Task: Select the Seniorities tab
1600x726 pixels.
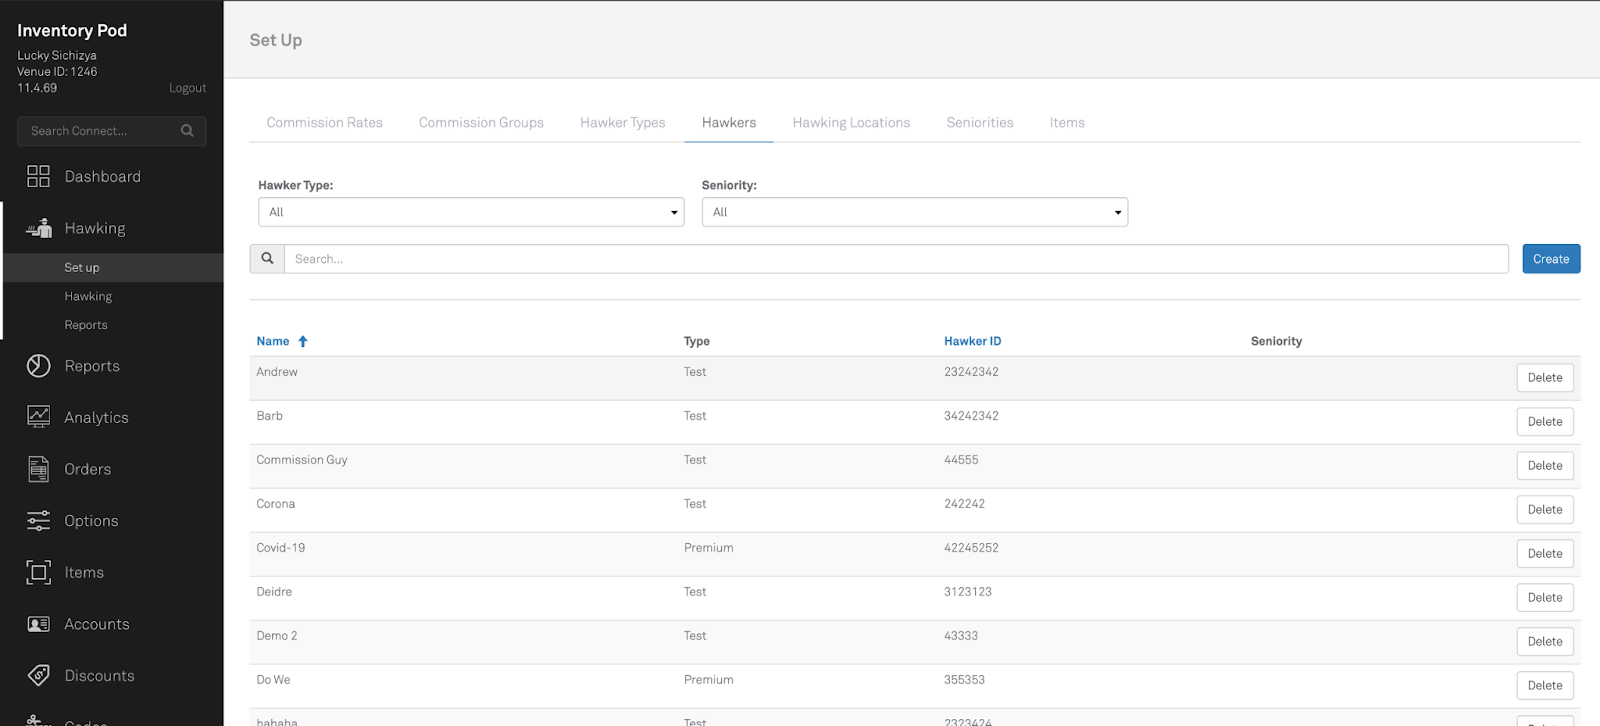Action: click(x=979, y=123)
